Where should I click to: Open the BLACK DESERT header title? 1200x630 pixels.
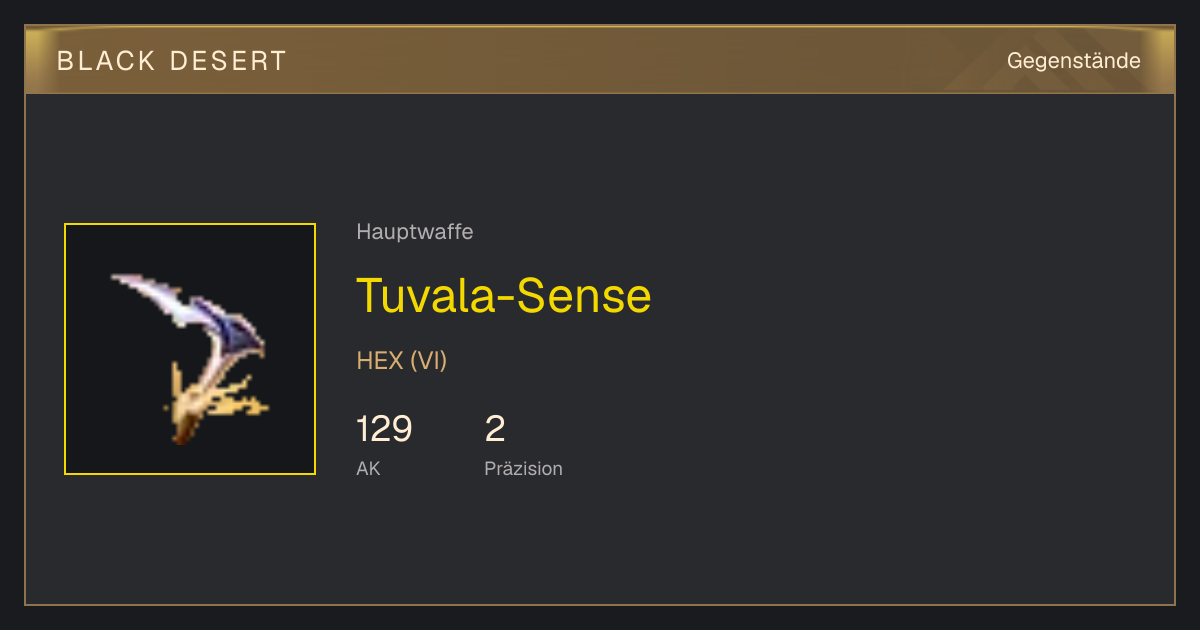(172, 61)
